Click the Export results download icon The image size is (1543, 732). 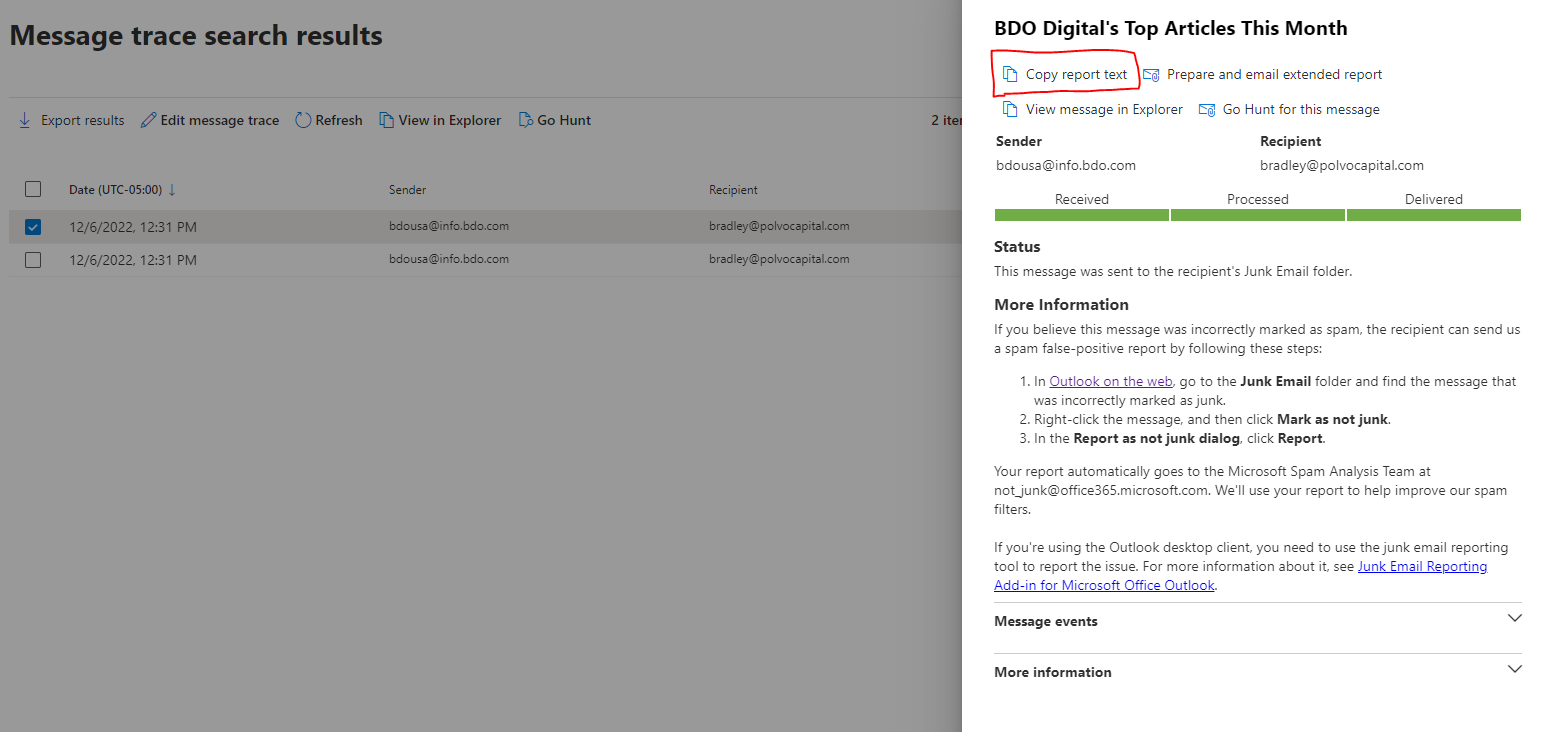point(25,120)
